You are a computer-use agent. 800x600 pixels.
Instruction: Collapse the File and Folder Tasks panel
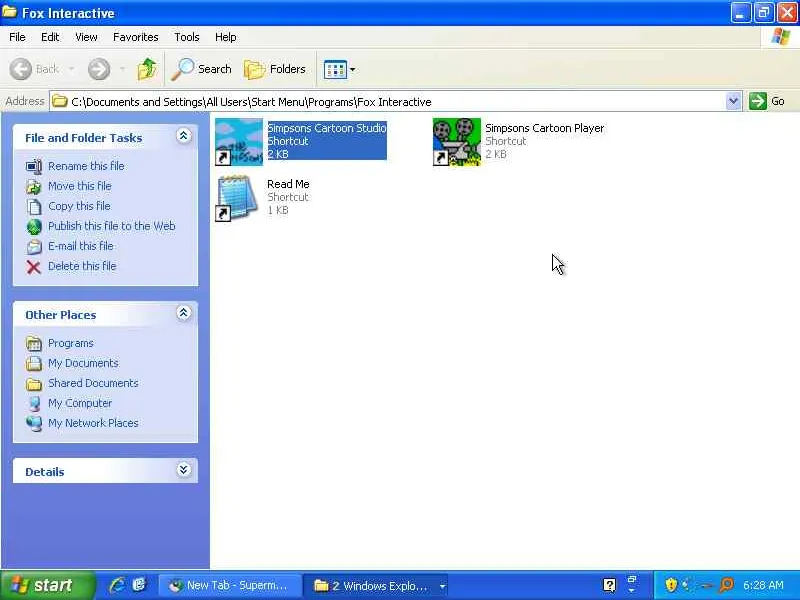coord(183,136)
